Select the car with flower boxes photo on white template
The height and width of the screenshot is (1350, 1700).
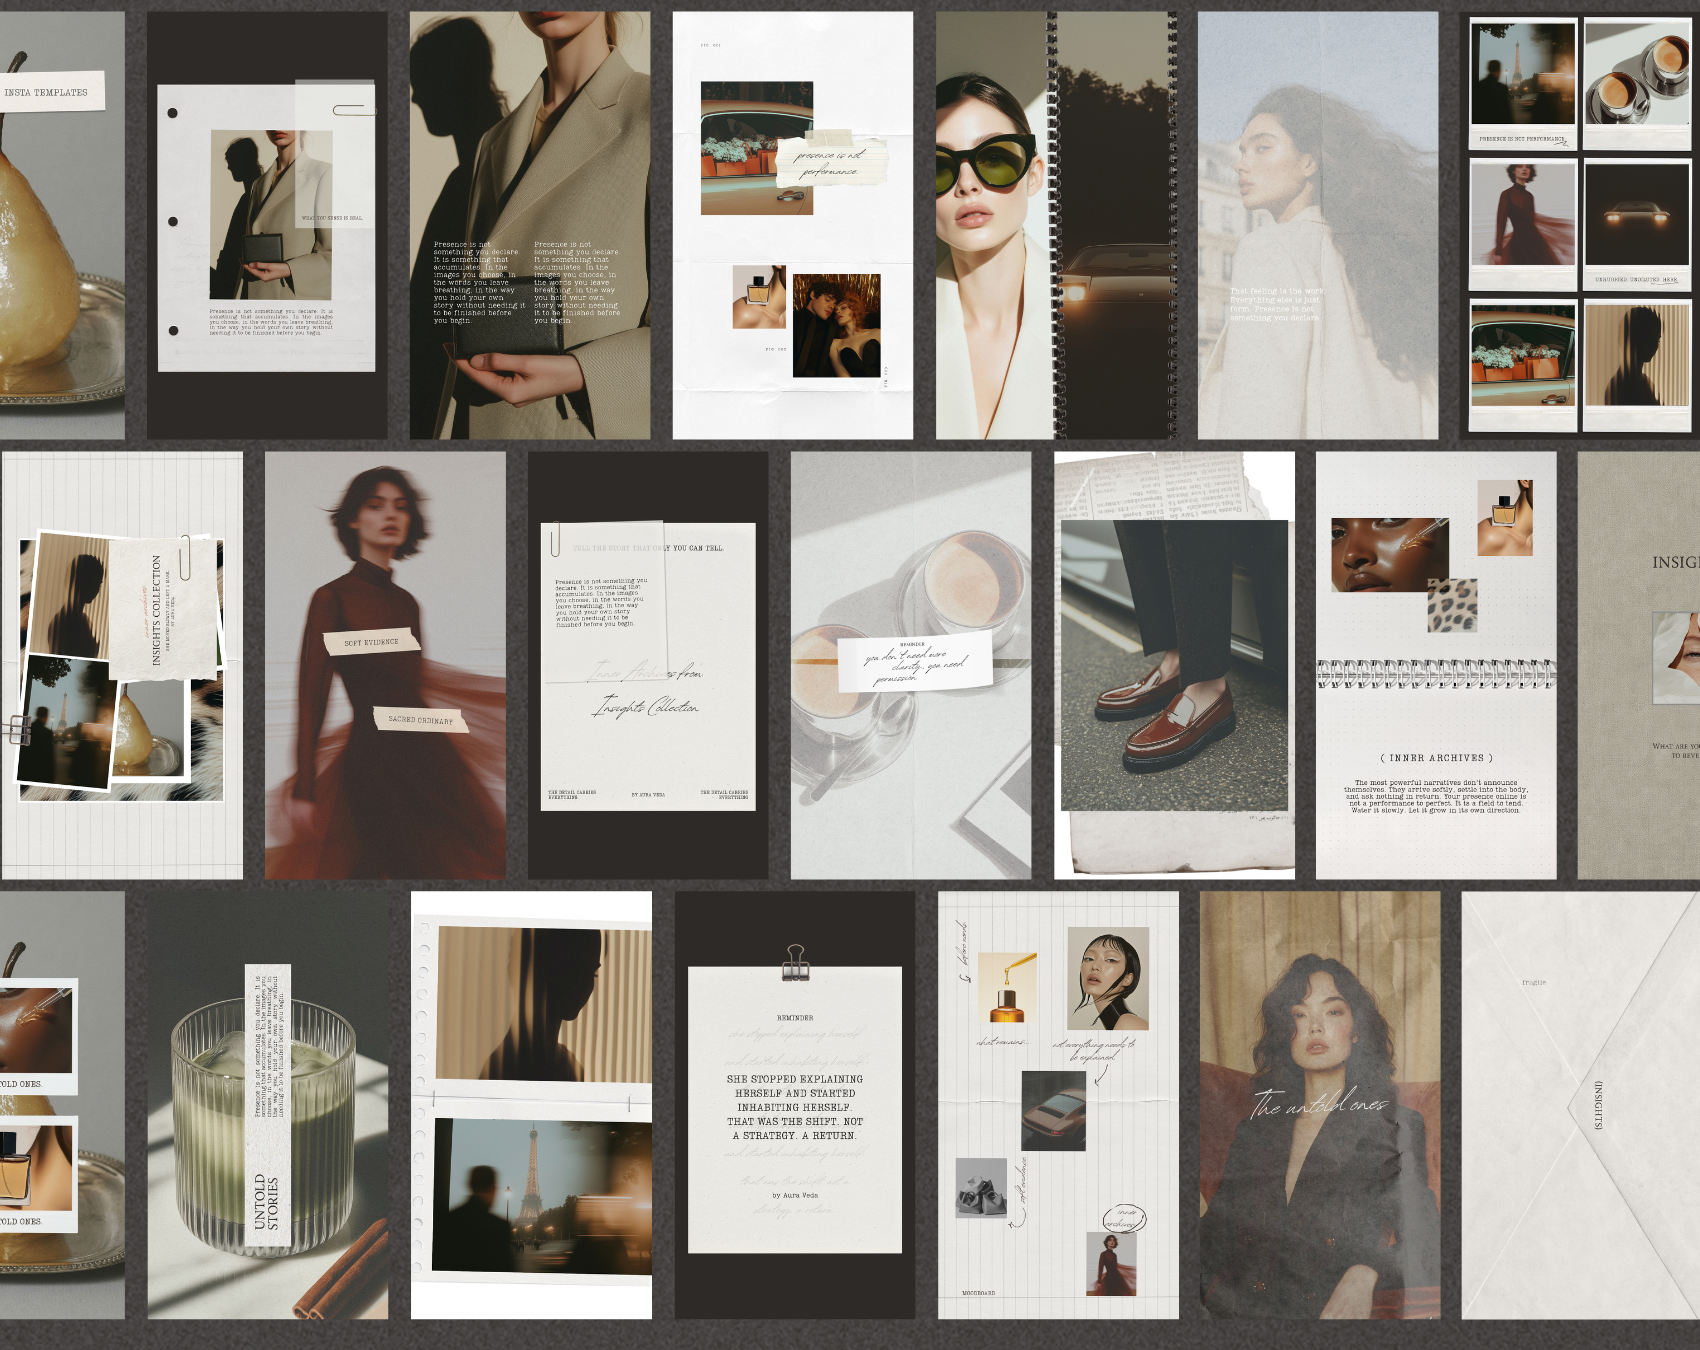pos(757,148)
